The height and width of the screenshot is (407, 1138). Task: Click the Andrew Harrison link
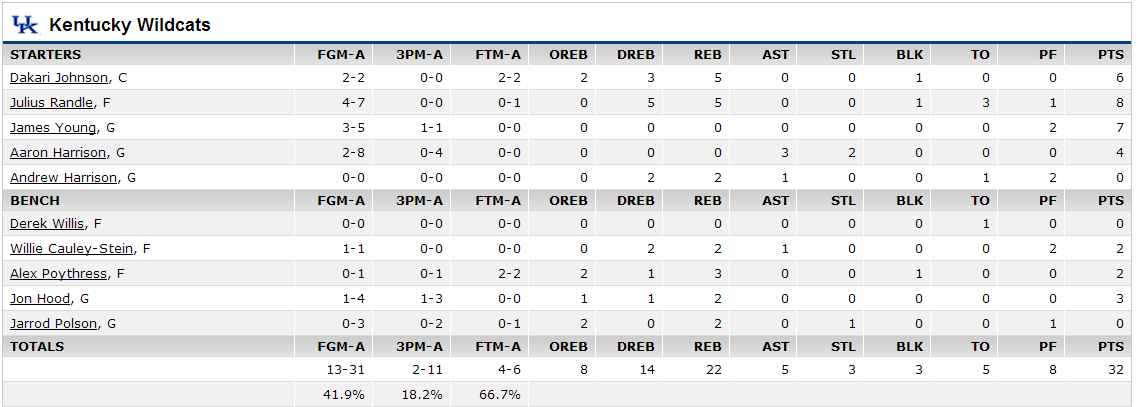[x=63, y=177]
